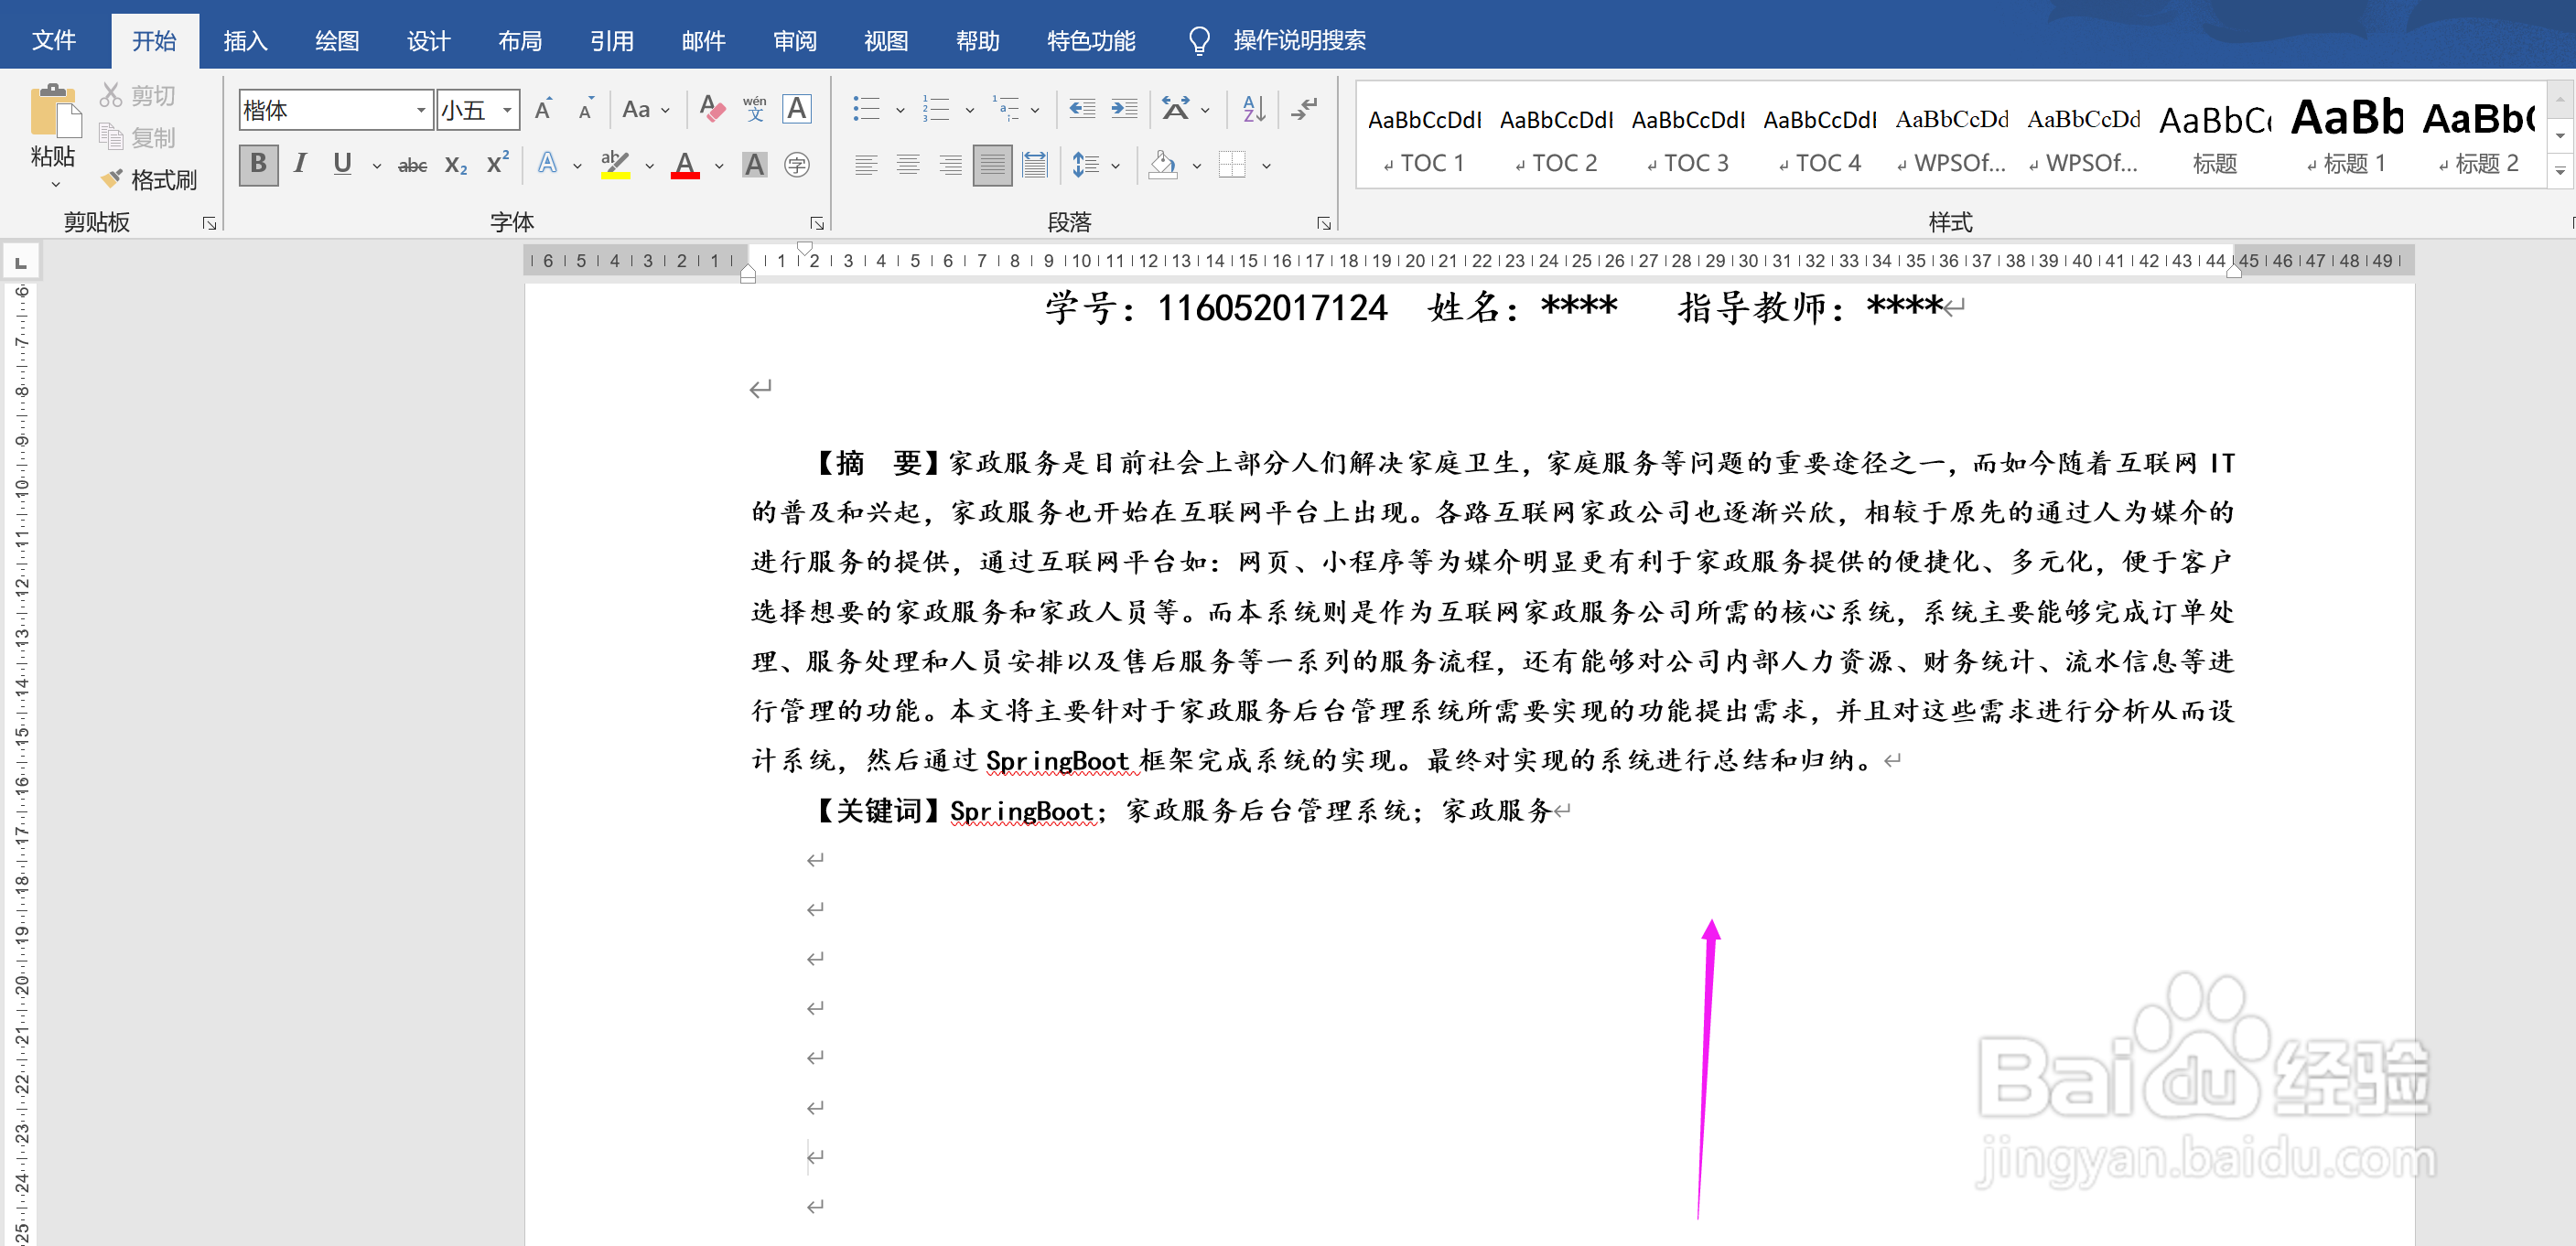This screenshot has height=1246, width=2576.
Task: Toggle superscript X² formatting
Action: coord(498,164)
